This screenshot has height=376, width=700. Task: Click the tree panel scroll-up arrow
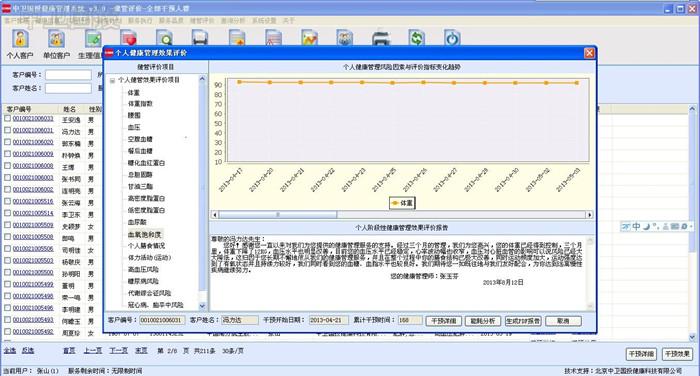(x=202, y=79)
